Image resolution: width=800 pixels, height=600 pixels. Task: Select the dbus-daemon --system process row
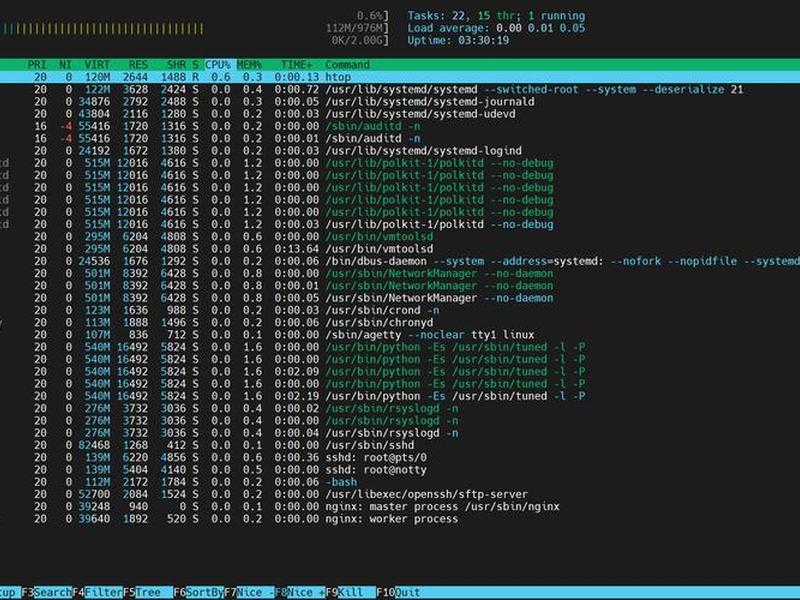coord(400,261)
